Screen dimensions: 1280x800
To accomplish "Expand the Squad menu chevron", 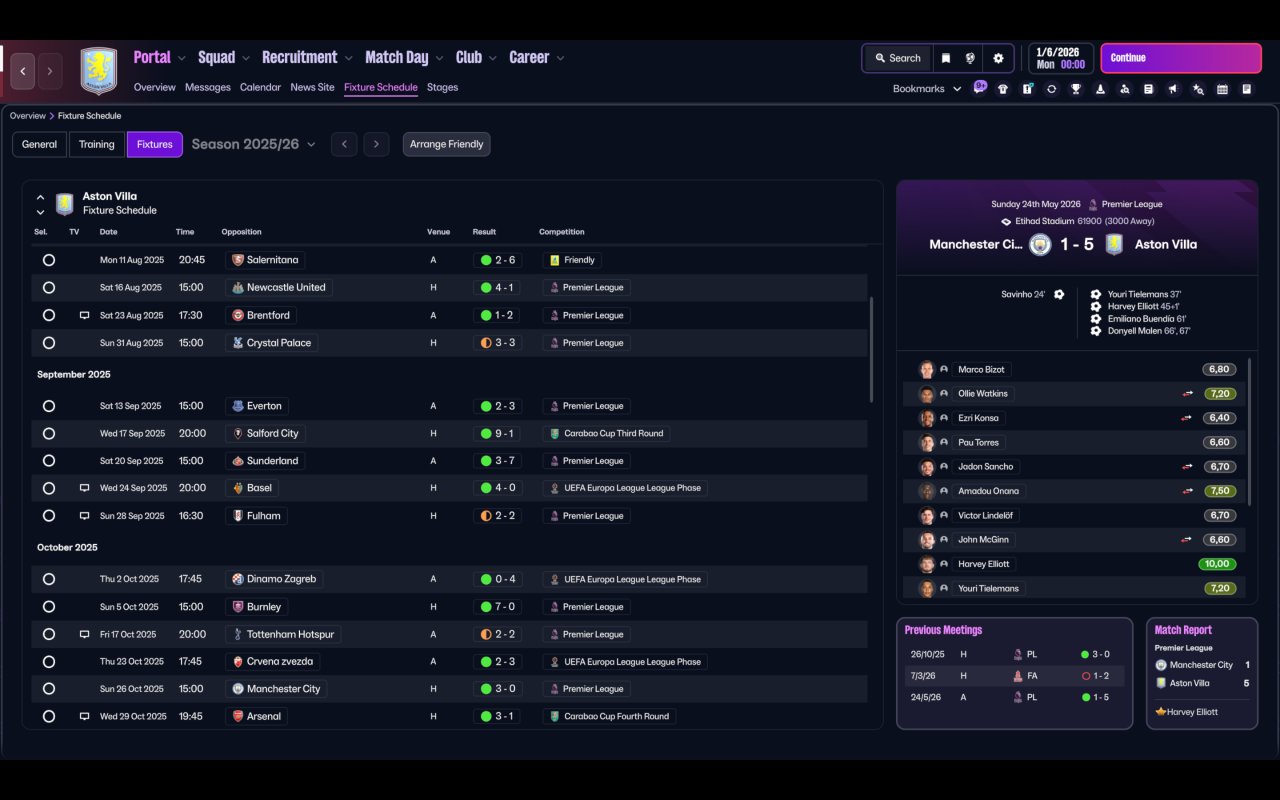I will click(x=246, y=58).
